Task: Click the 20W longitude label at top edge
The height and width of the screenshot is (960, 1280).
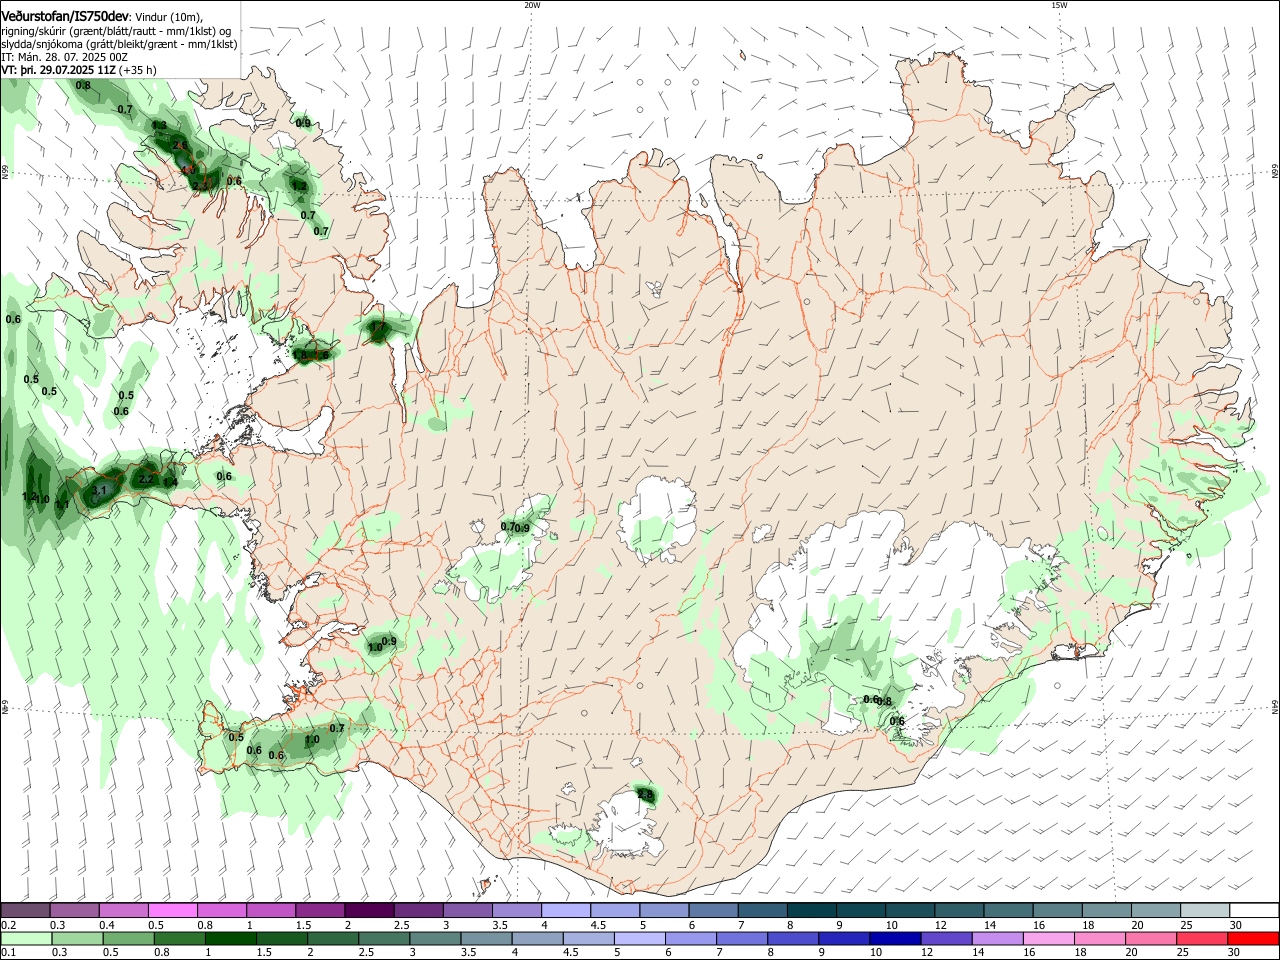Action: 532,5
